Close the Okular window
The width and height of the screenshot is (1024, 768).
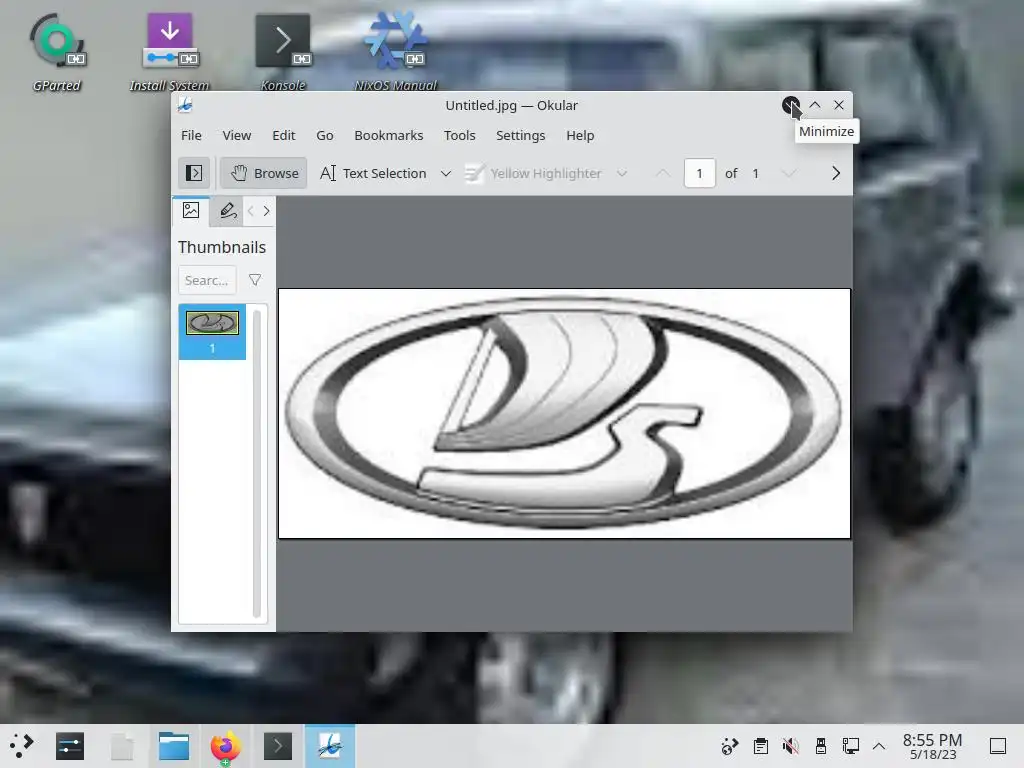click(839, 105)
